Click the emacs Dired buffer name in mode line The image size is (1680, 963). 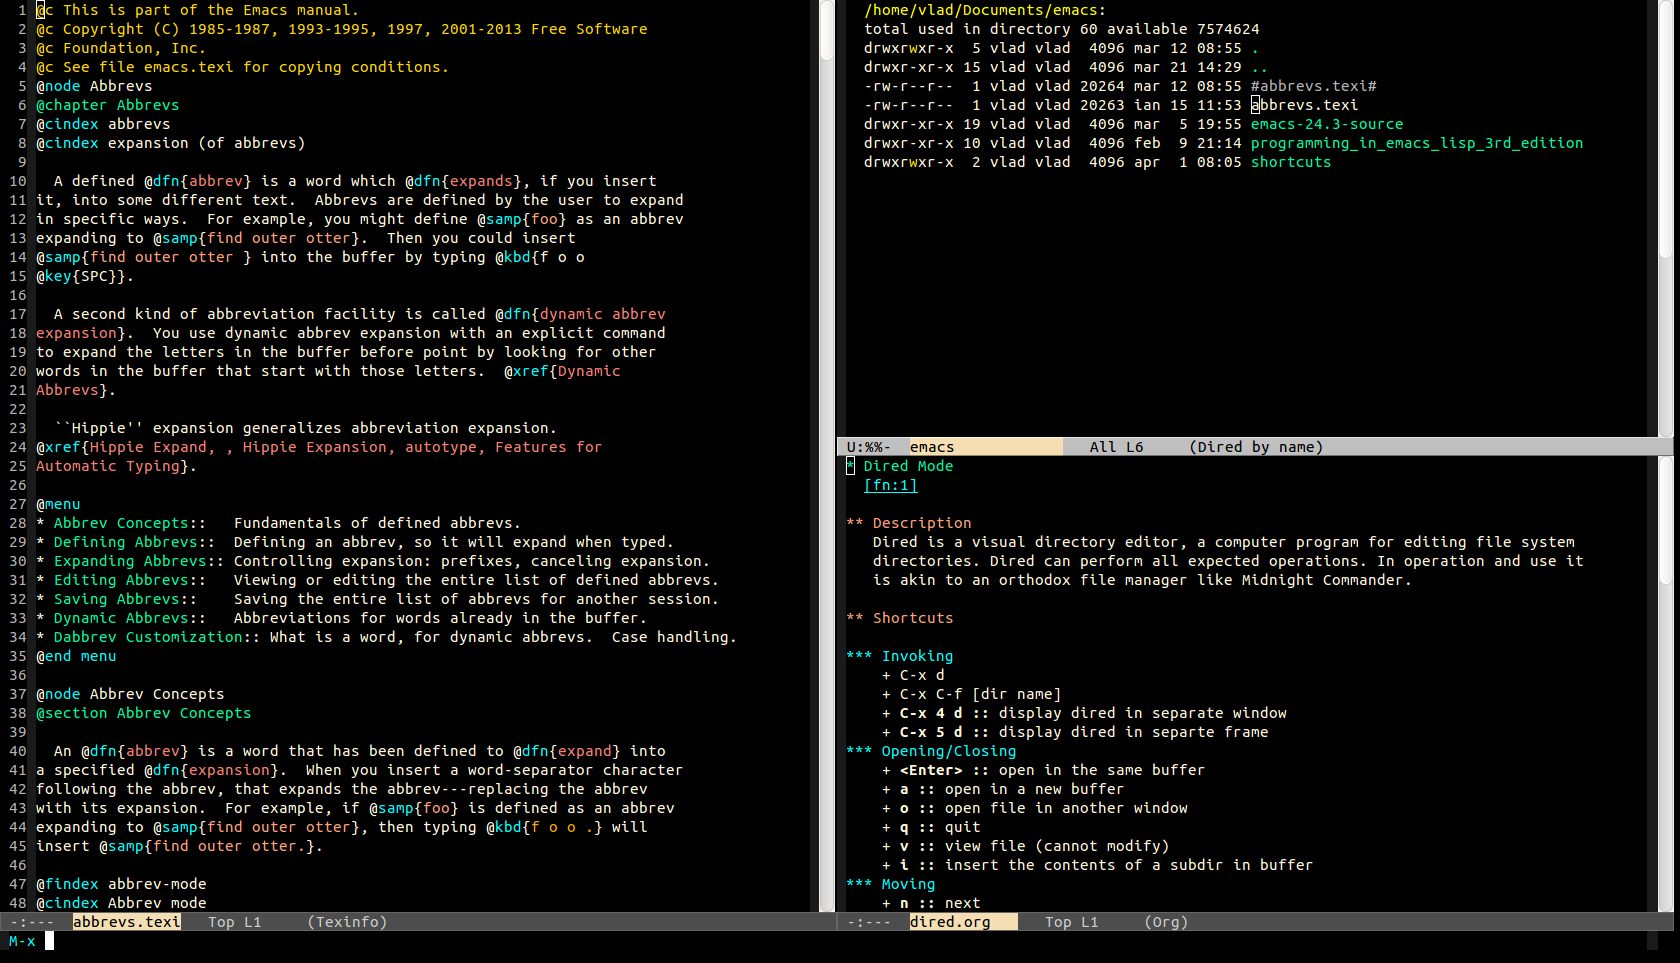[932, 447]
